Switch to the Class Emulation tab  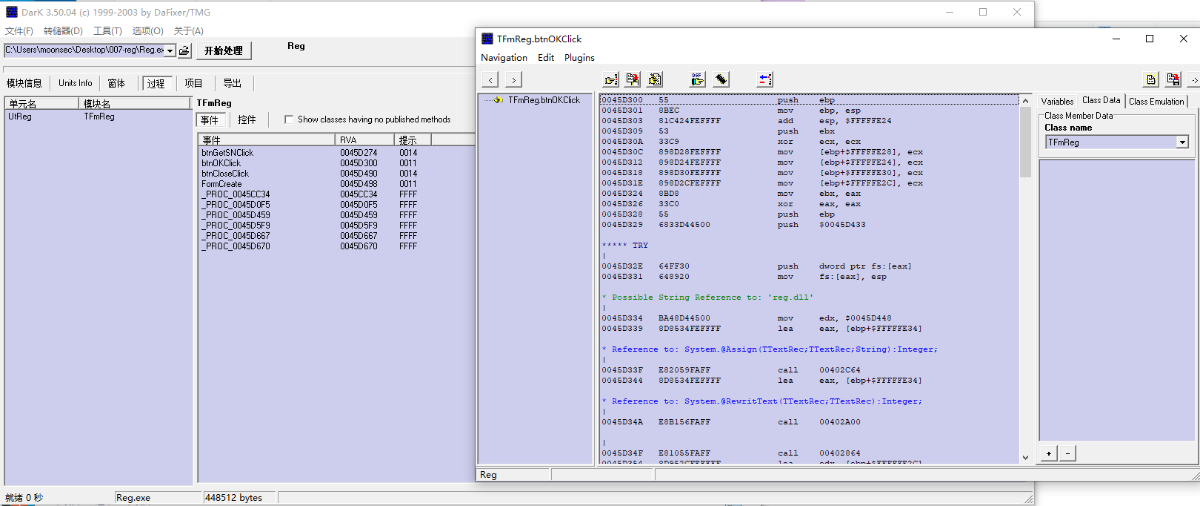[1156, 101]
